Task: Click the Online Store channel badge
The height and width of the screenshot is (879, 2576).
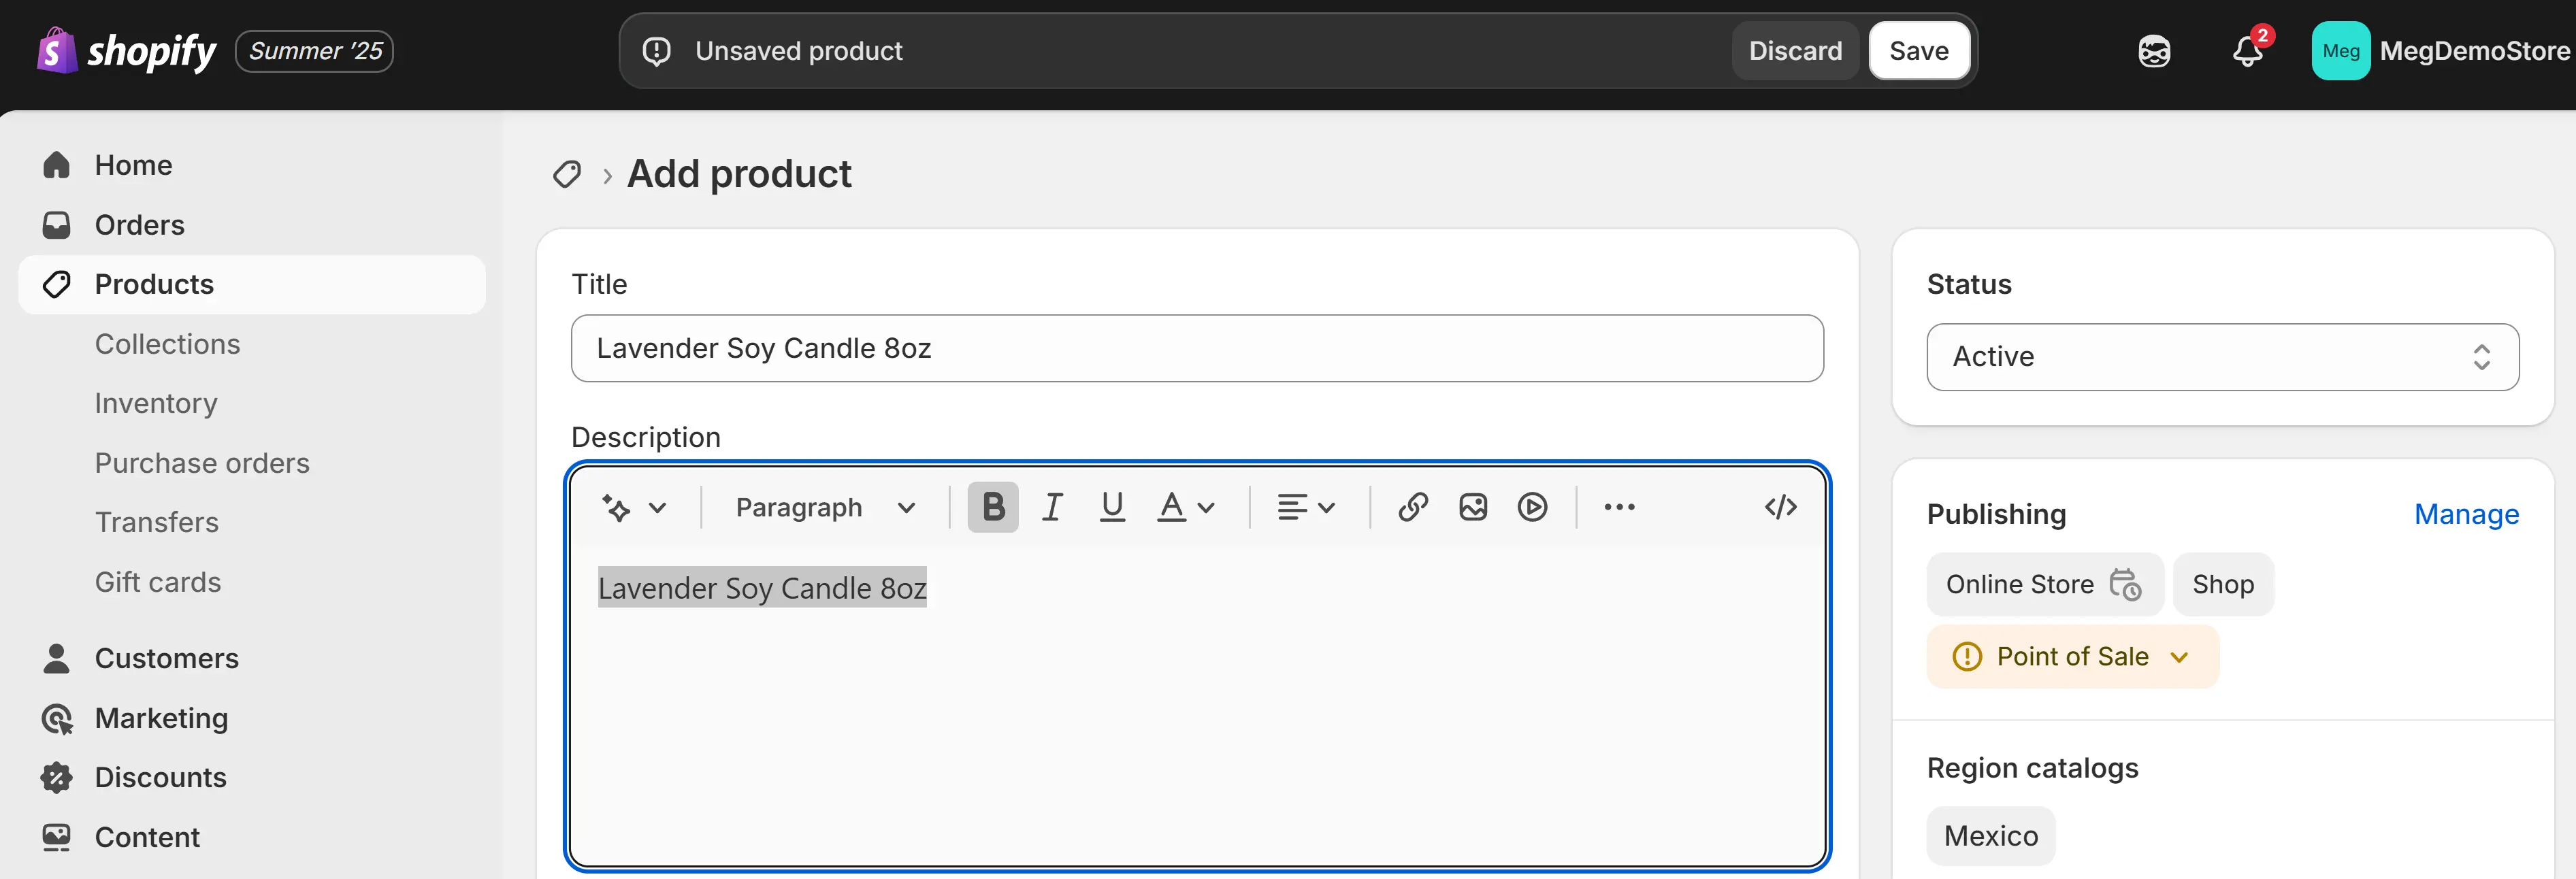Action: [x=2044, y=584]
